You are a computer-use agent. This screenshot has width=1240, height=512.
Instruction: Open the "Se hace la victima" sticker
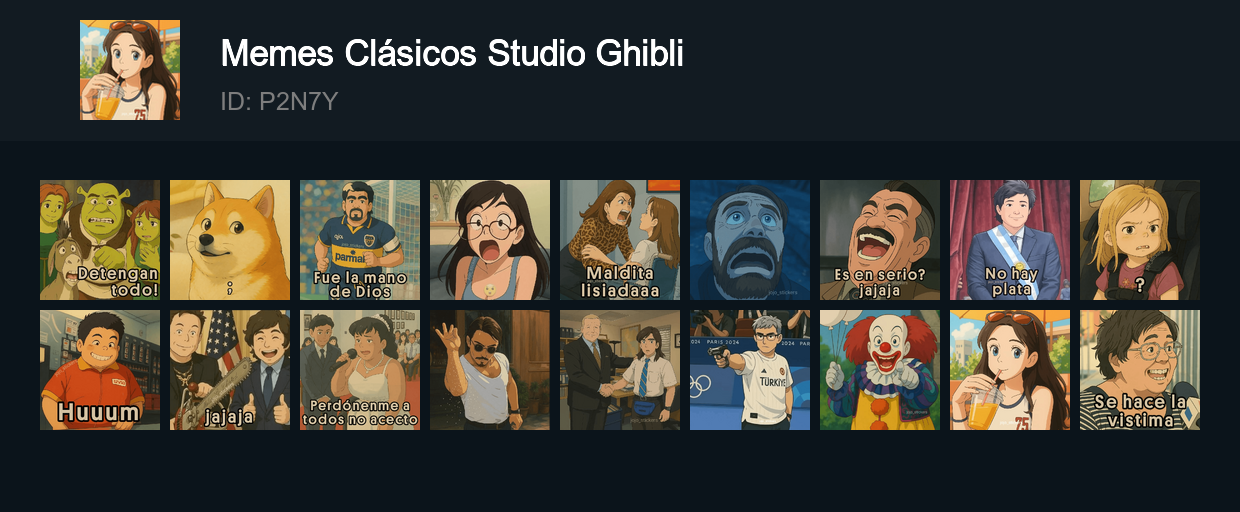point(1140,370)
